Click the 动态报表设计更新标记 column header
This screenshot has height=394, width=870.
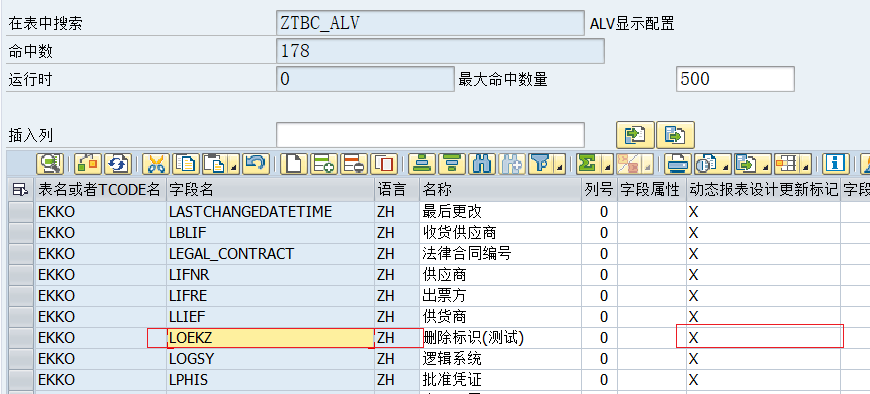(763, 190)
